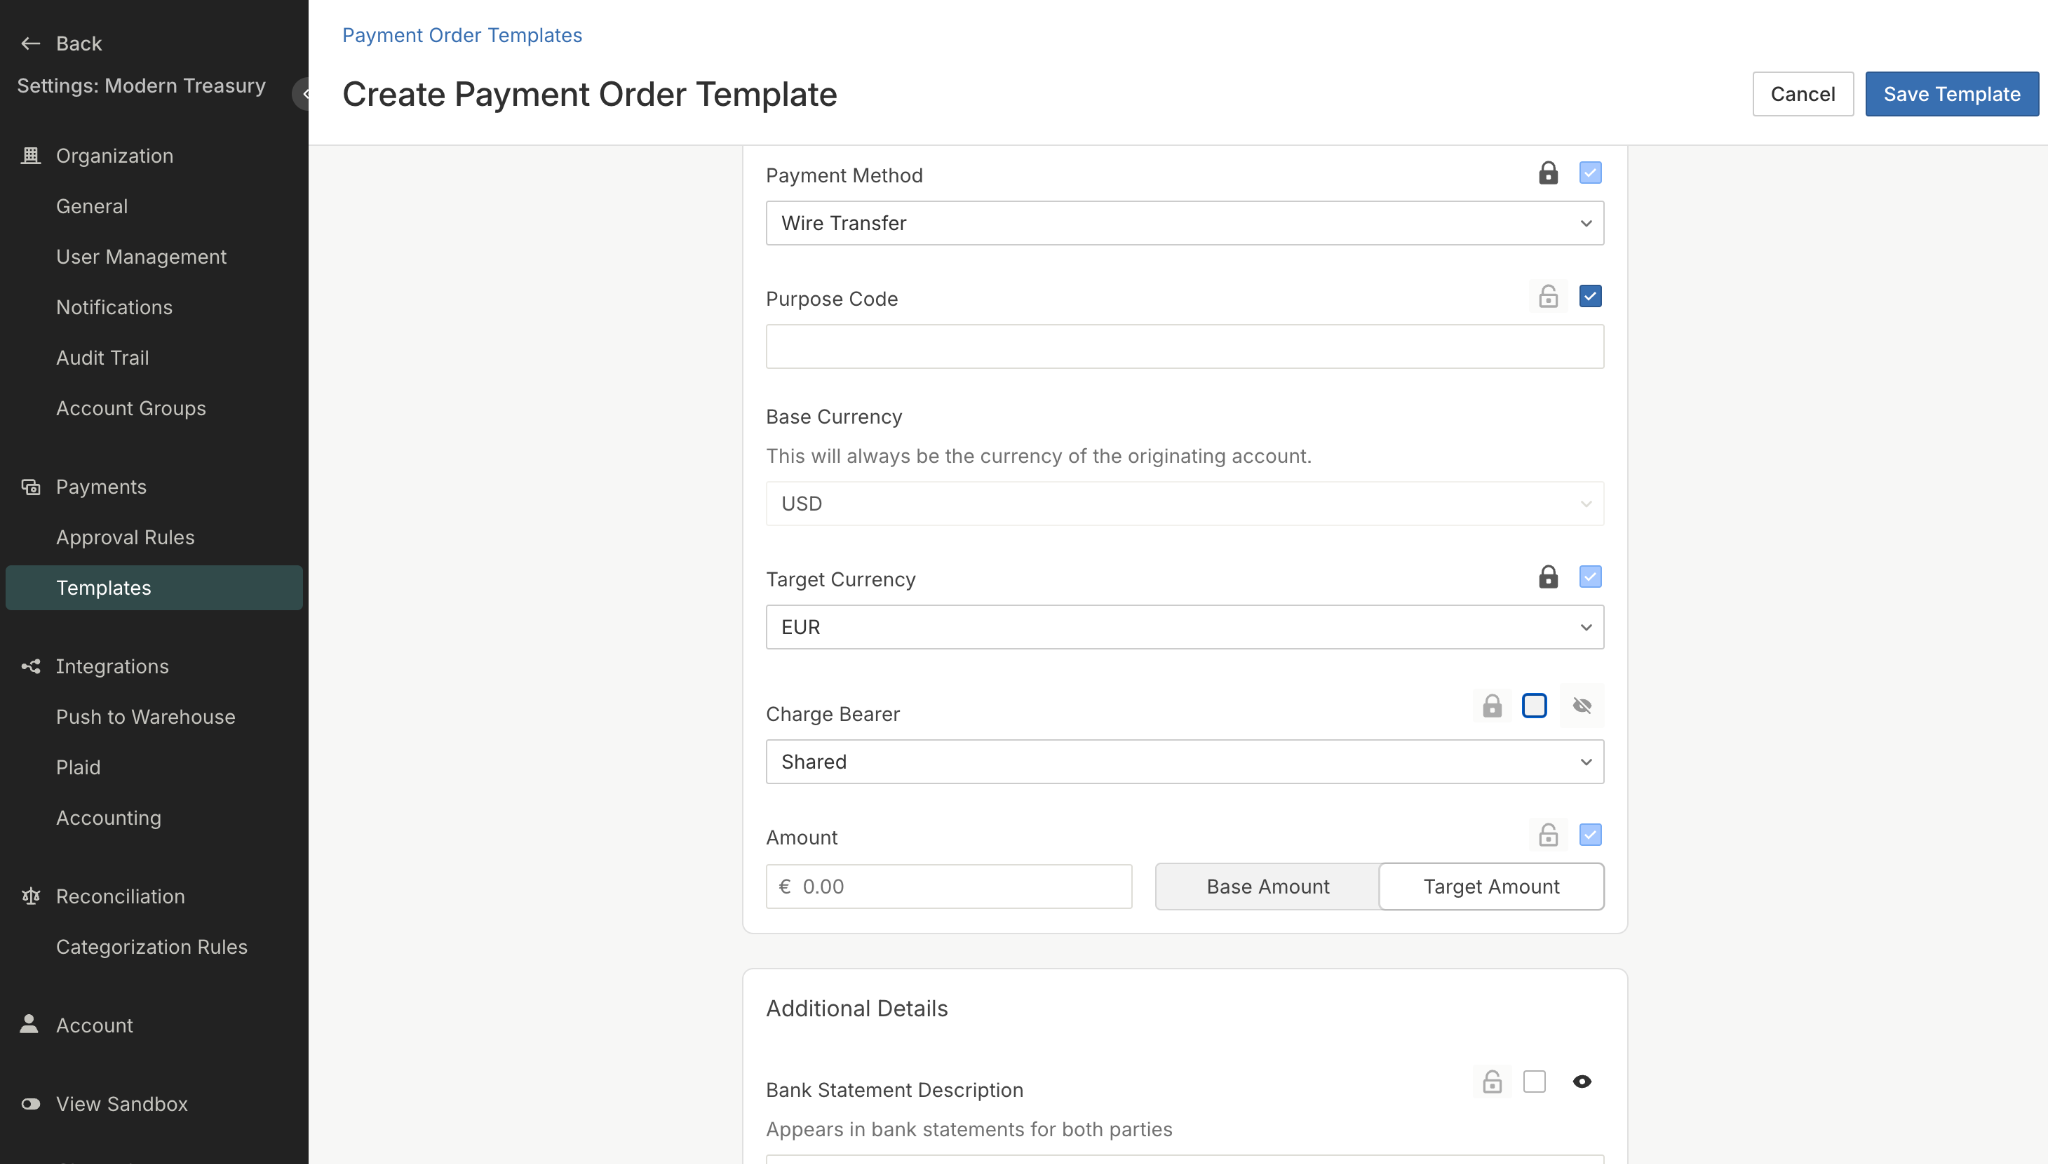Click View Sandbox label

(x=122, y=1104)
